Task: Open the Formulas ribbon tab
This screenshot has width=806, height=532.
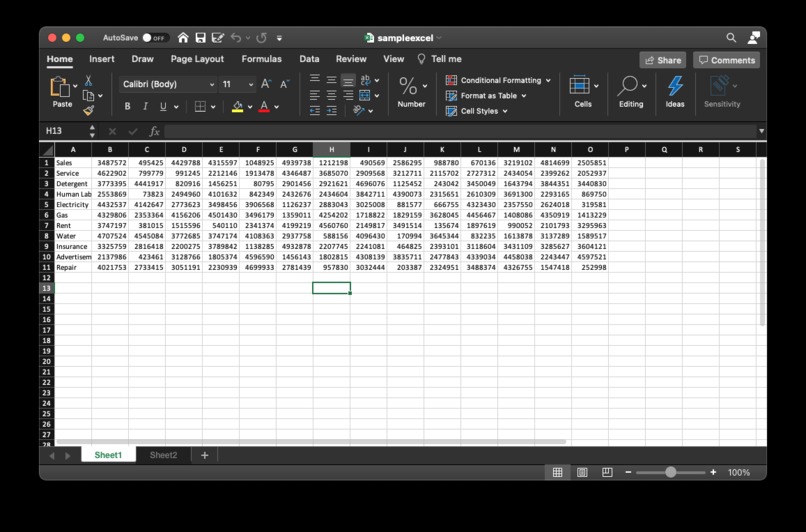Action: click(x=262, y=59)
